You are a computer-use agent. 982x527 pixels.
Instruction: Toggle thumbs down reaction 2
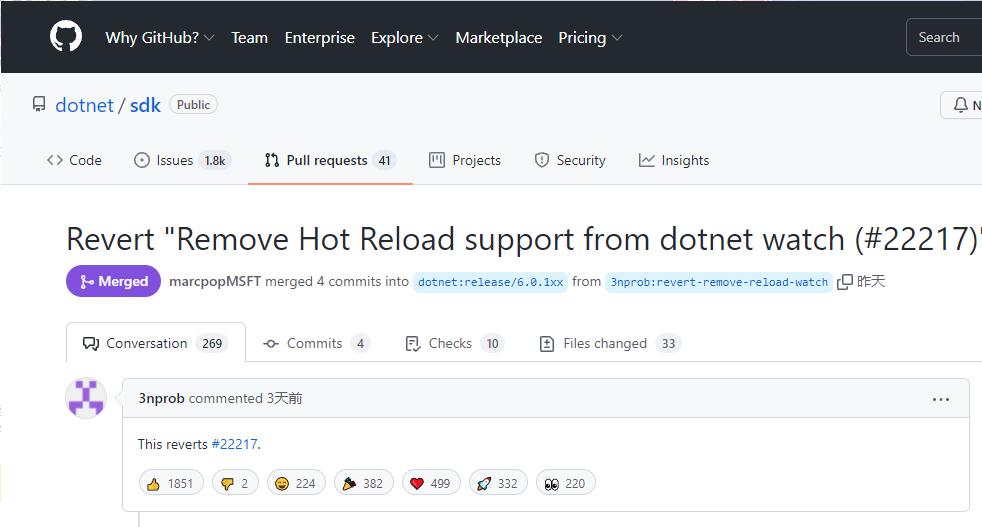coord(235,483)
